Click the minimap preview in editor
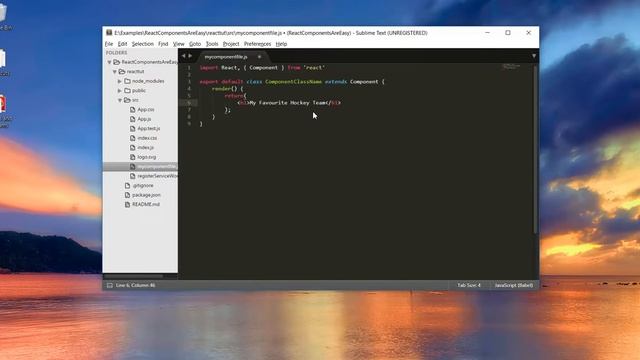Screen dimensions: 640x360 (x=511, y=67)
